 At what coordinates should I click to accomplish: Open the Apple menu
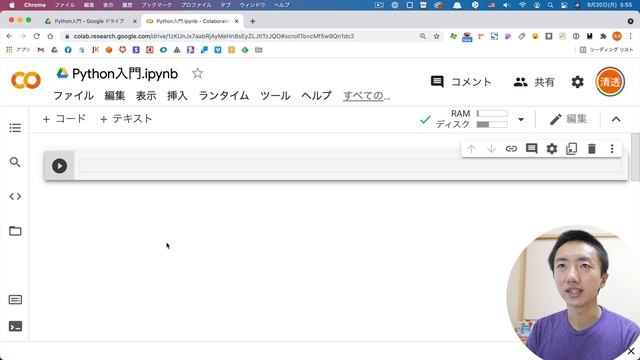tap(12, 5)
